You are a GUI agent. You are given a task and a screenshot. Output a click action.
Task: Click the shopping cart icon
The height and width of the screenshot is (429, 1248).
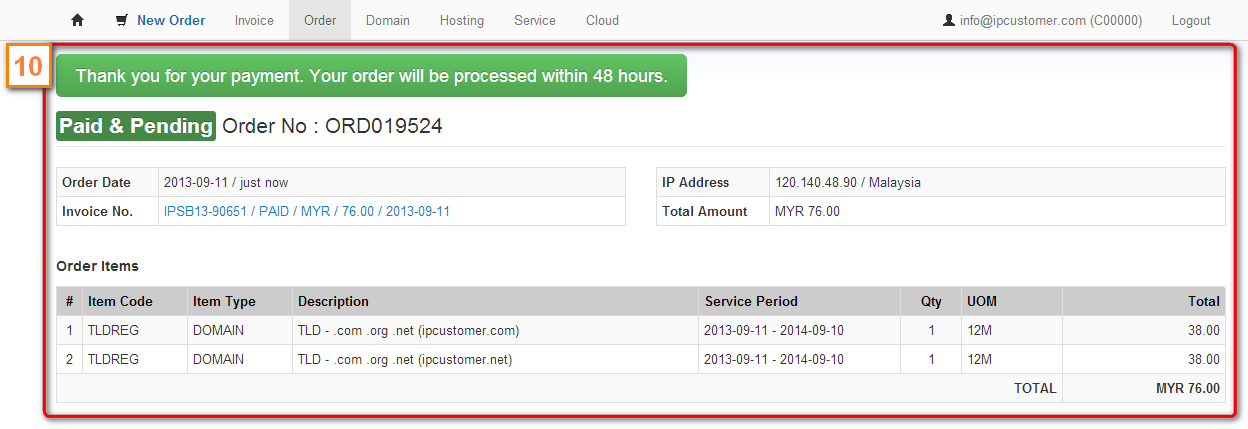click(122, 20)
